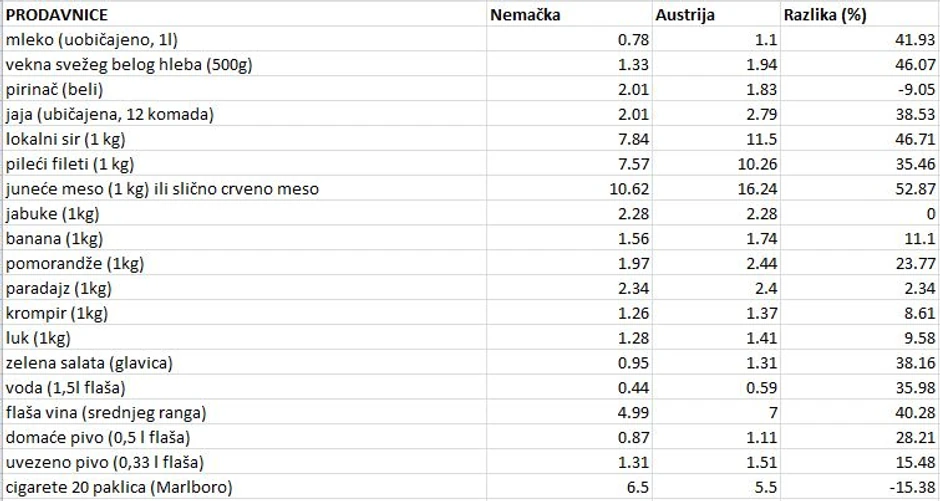Select the Razlika (%) header cell
This screenshot has height=501, width=940.
[x=826, y=15]
